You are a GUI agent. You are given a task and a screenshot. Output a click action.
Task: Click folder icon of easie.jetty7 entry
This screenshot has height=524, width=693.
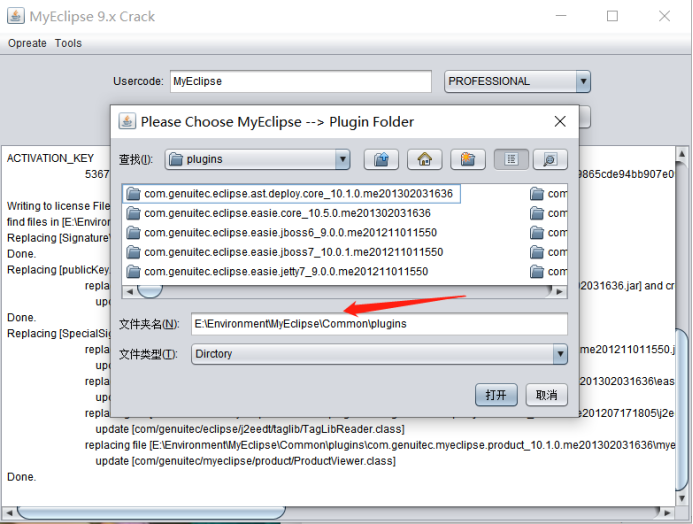pos(133,271)
